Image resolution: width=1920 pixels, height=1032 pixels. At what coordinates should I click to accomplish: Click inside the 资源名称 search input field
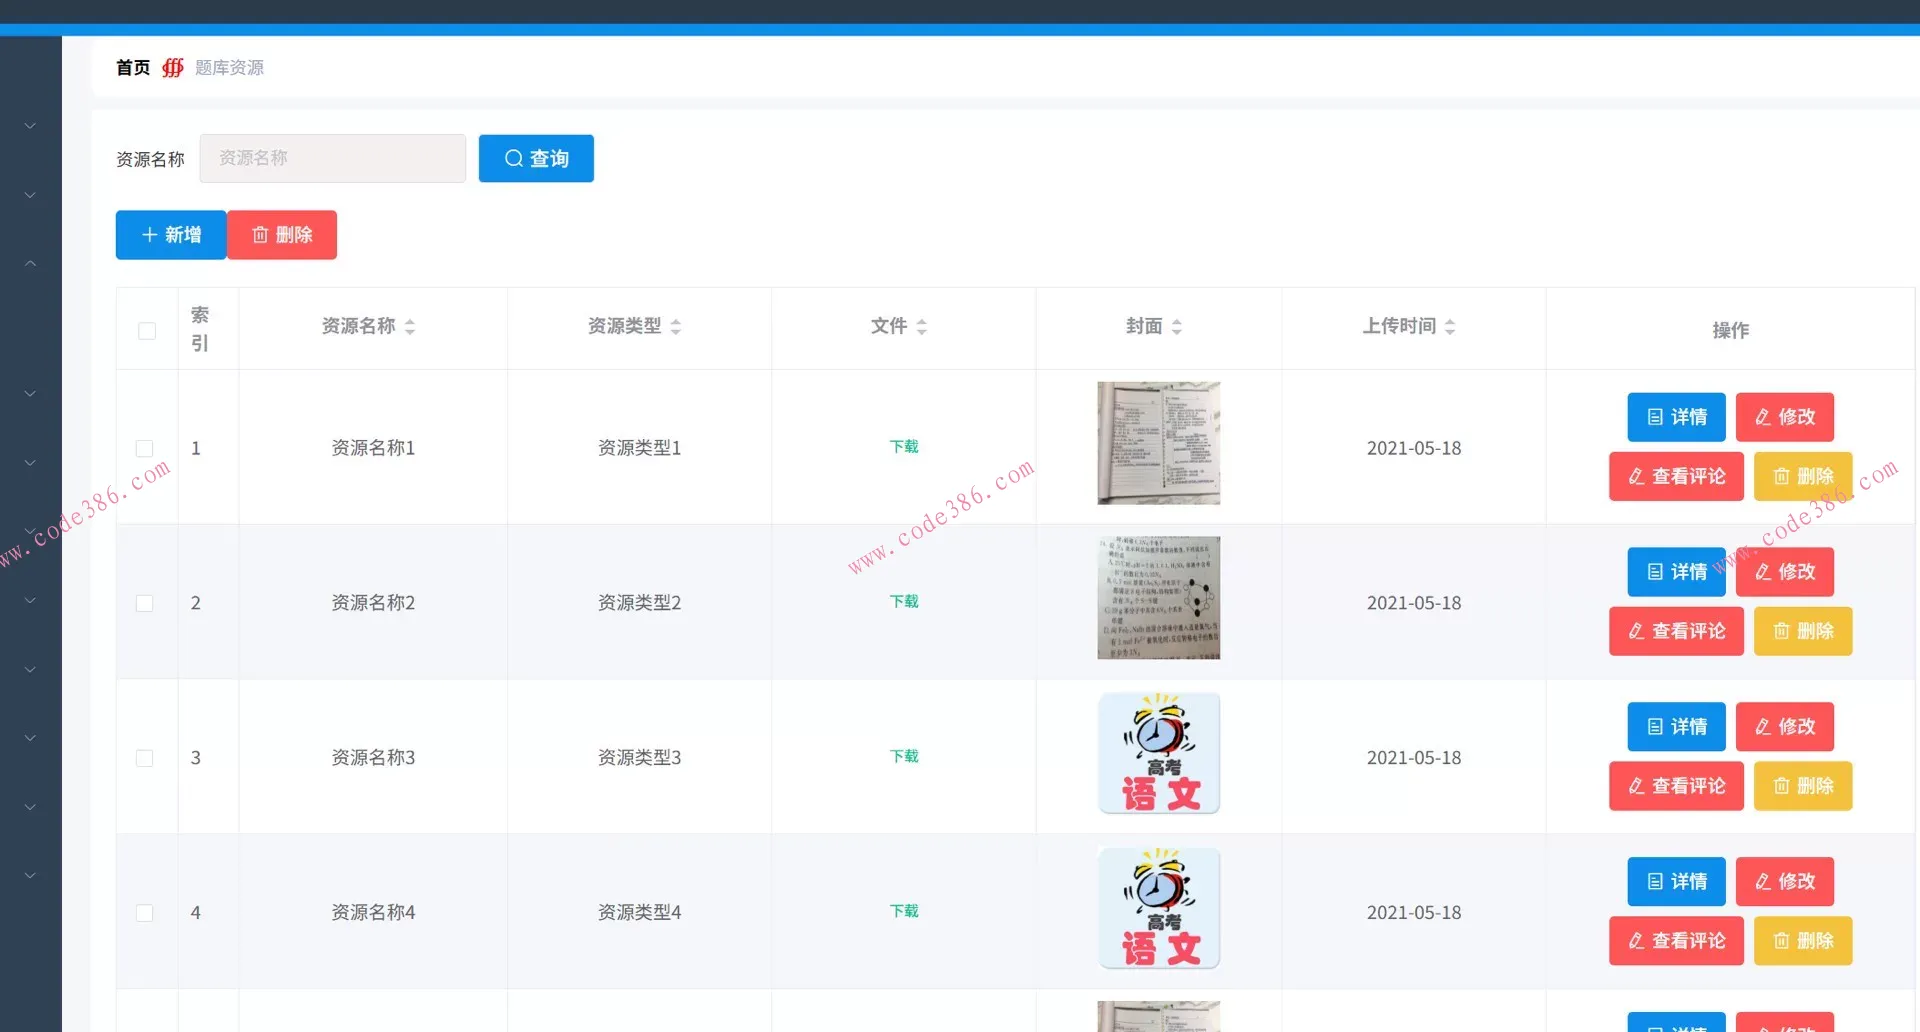click(332, 158)
